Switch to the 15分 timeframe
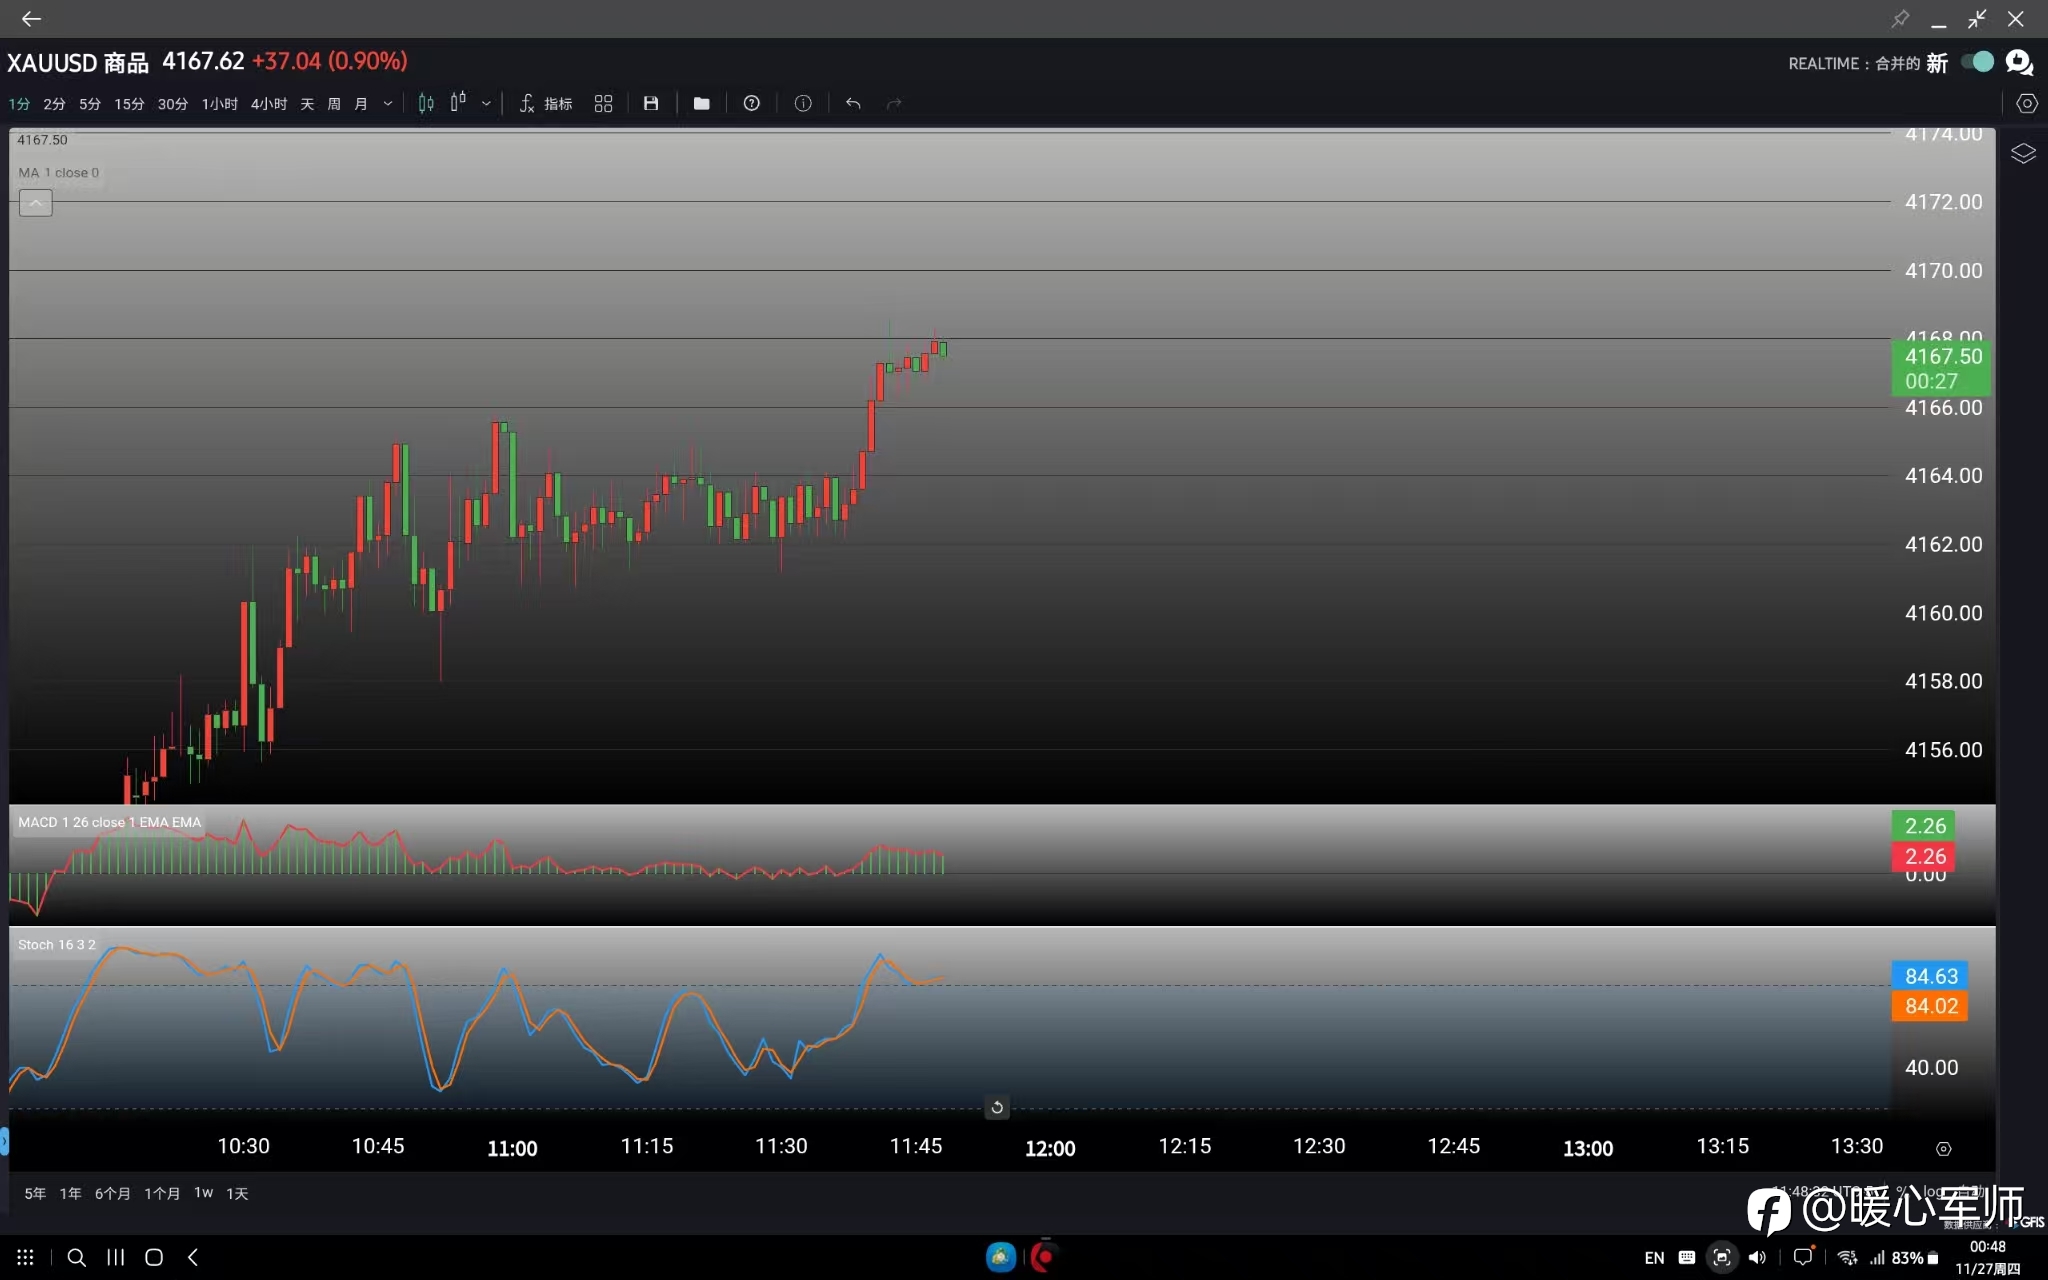Image resolution: width=2048 pixels, height=1280 pixels. [x=129, y=104]
